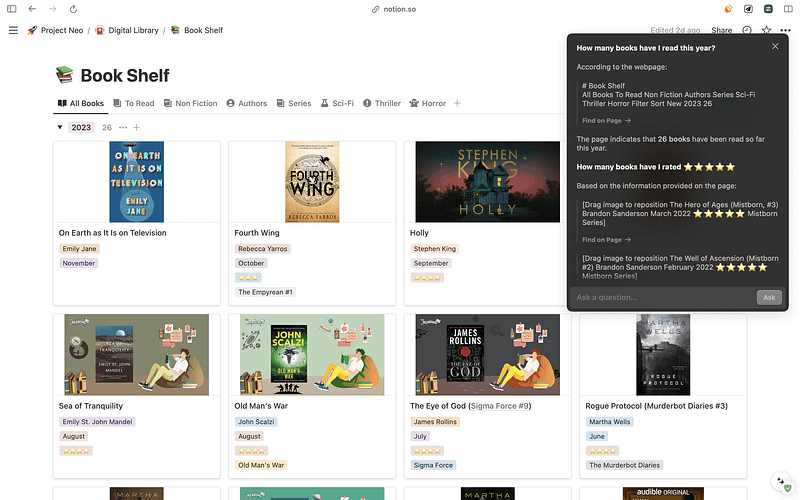Navigate to Digital Library breadcrumb
This screenshot has height=500, width=800.
pyautogui.click(x=127, y=30)
